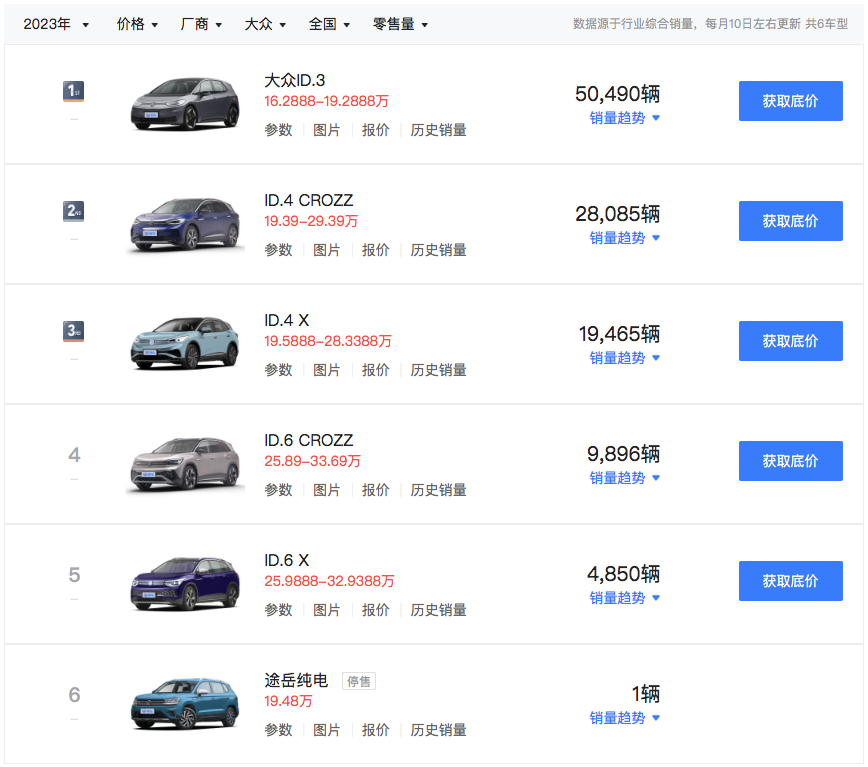Open 历史销量 for ID.6 X
Screen dimensions: 868x767
click(x=438, y=610)
